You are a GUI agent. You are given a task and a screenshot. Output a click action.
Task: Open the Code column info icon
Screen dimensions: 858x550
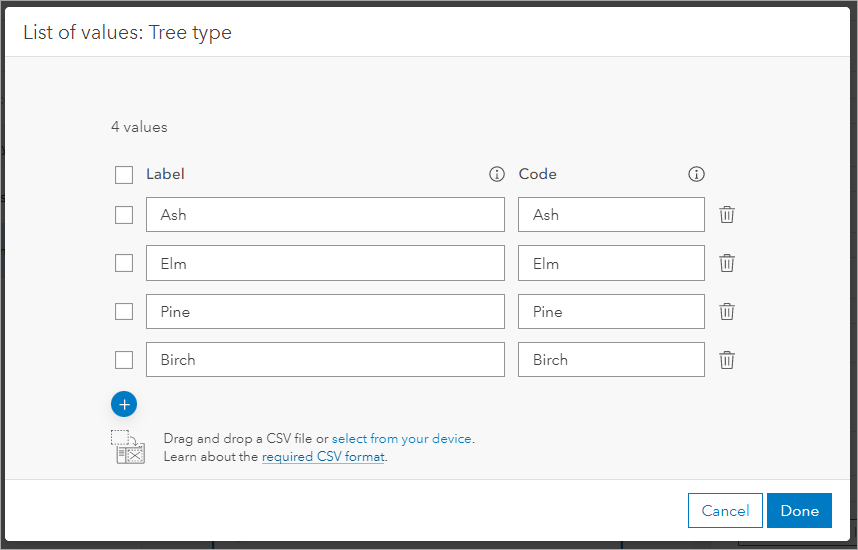(696, 174)
